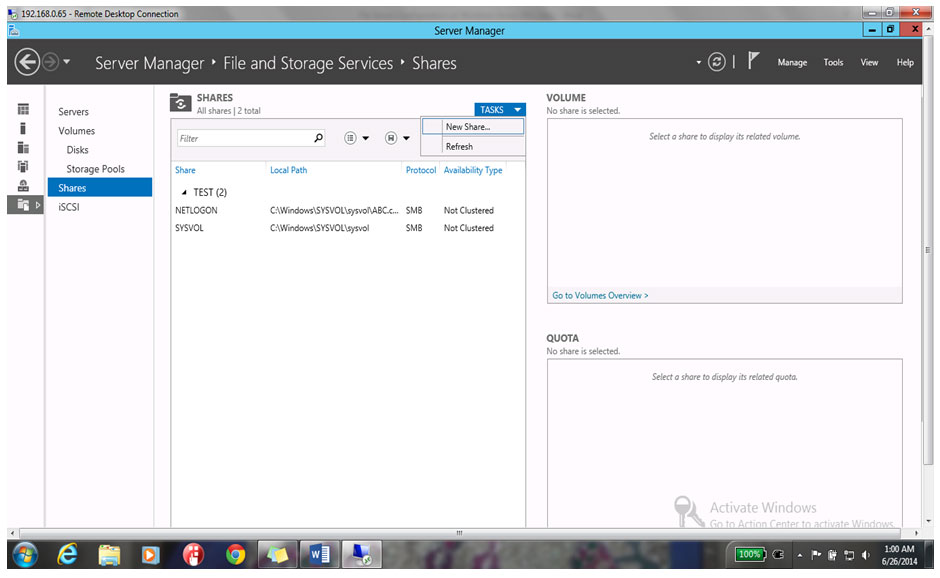Open the Help menu
The width and height of the screenshot is (940, 578).
click(905, 62)
